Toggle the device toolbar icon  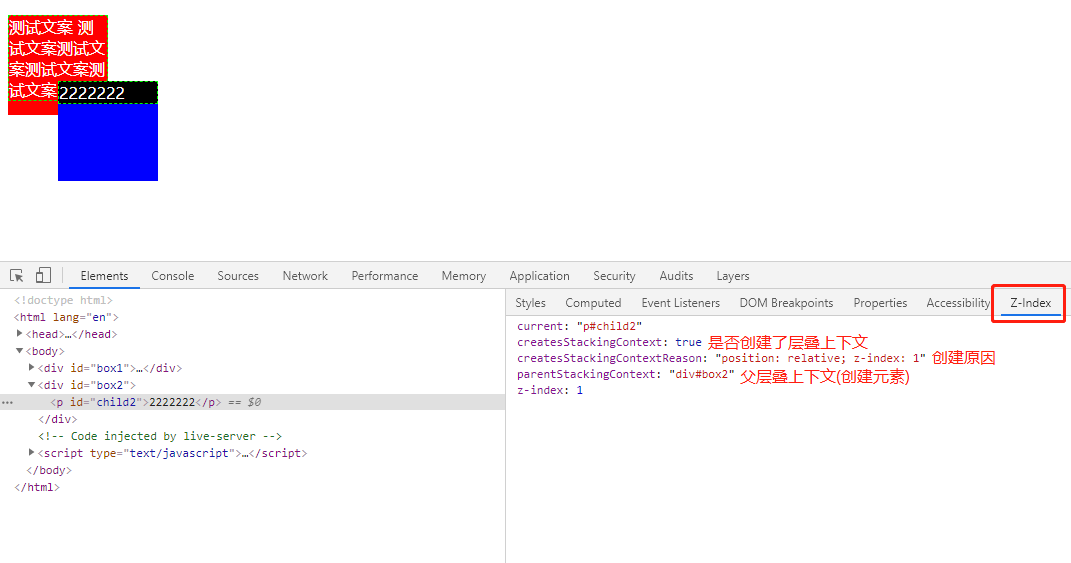pos(43,276)
